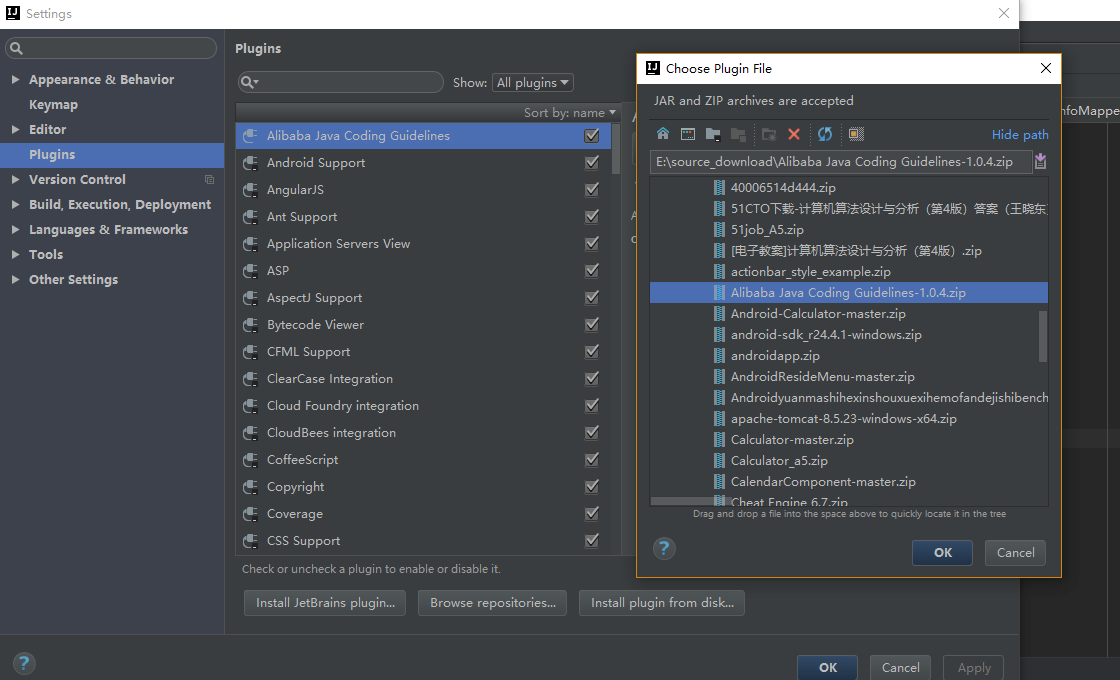
Task: Click the file tree vertical scrollbar
Action: (x=1043, y=336)
